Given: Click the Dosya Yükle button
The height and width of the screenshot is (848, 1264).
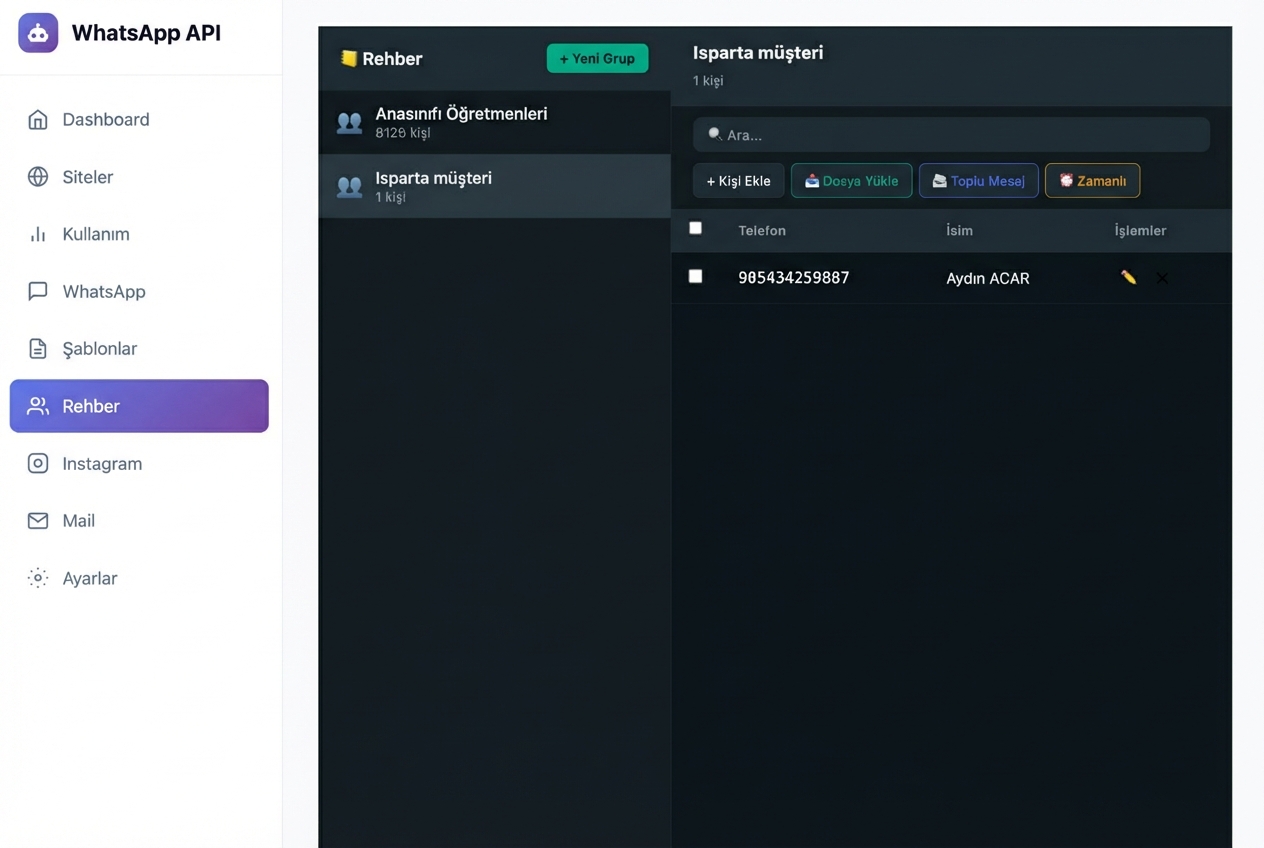Looking at the screenshot, I should [851, 181].
